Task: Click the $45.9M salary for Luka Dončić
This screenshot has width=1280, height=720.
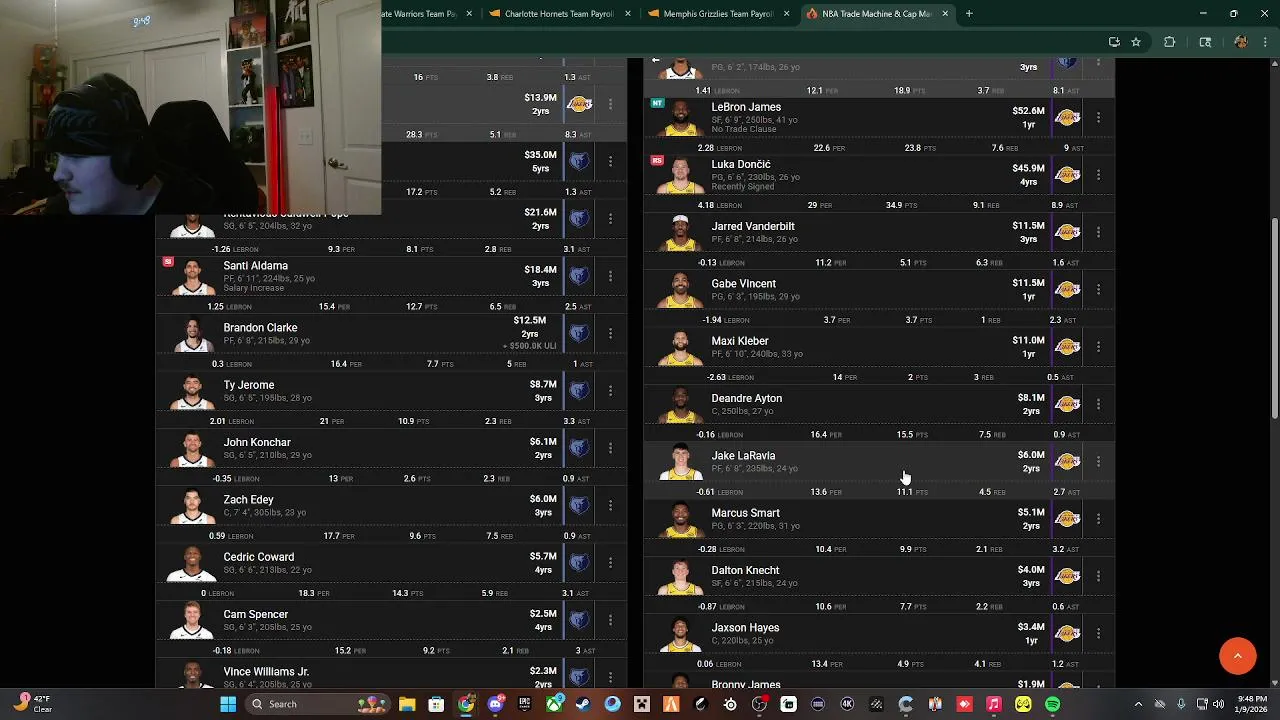Action: (1028, 169)
